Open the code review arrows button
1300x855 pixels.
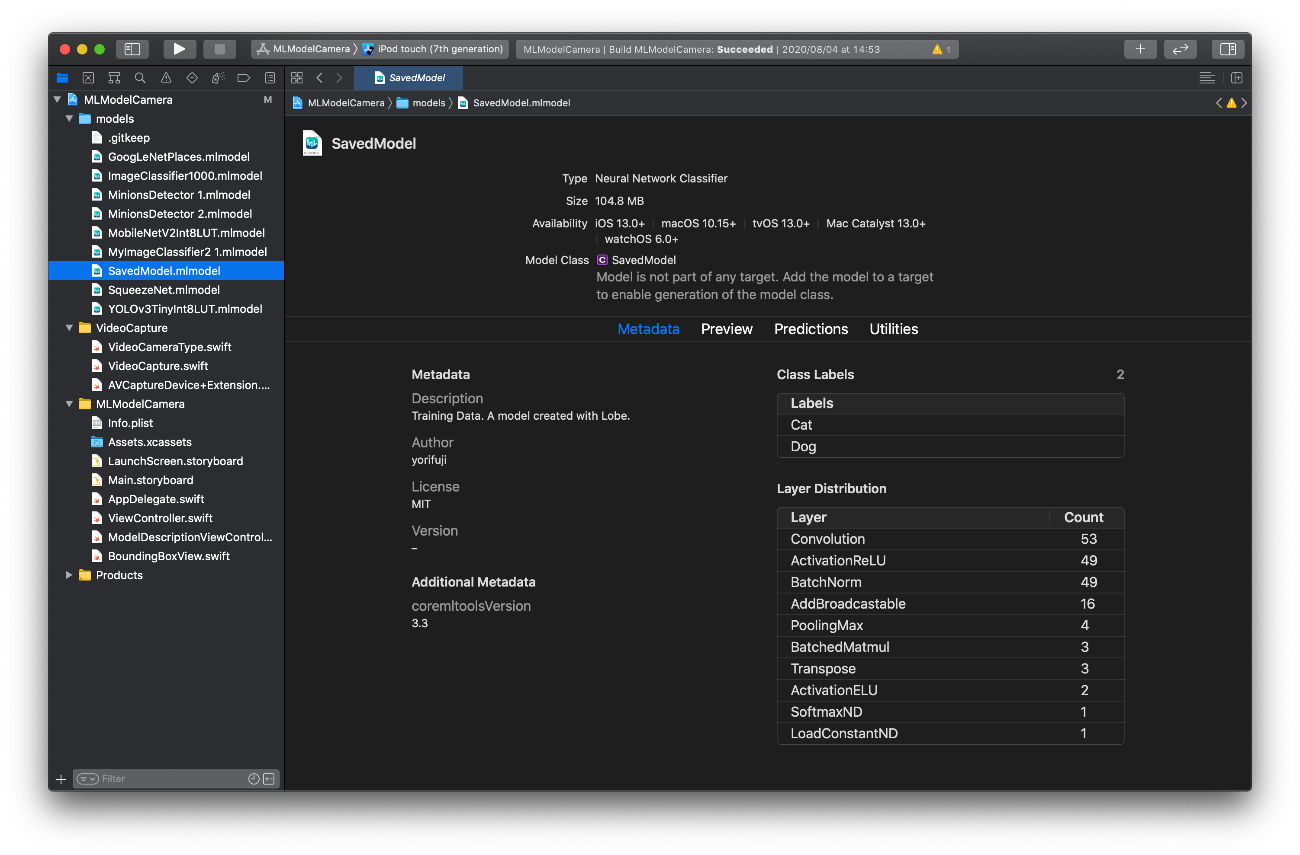[x=1180, y=49]
